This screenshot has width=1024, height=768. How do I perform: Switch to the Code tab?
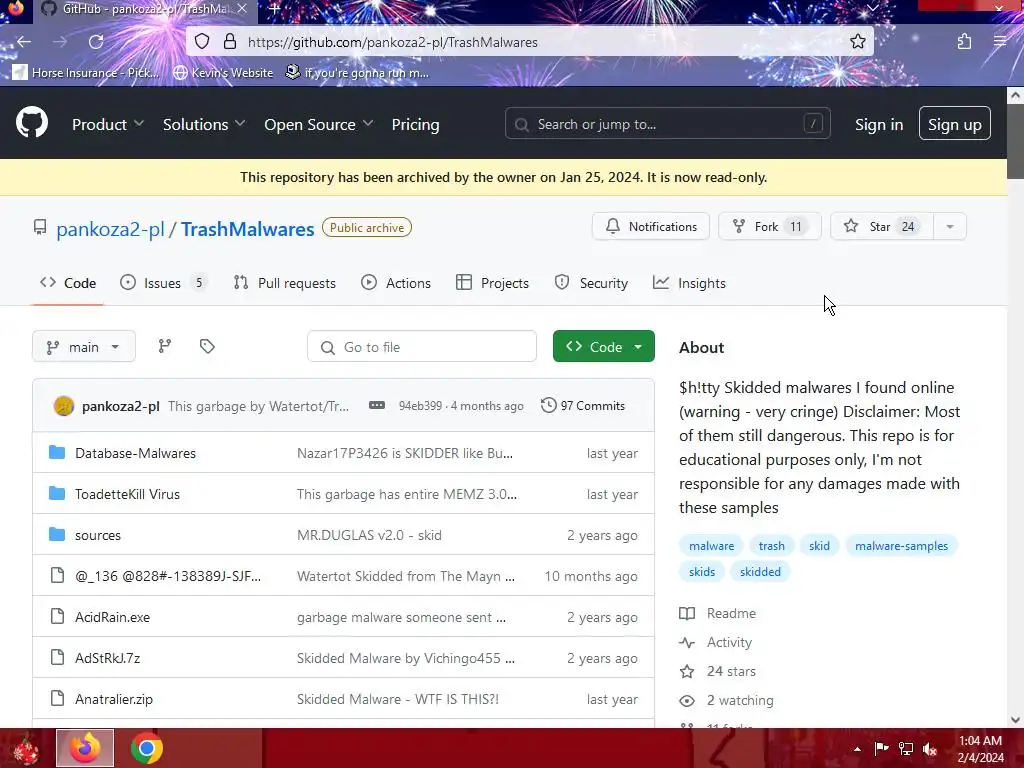pos(68,283)
